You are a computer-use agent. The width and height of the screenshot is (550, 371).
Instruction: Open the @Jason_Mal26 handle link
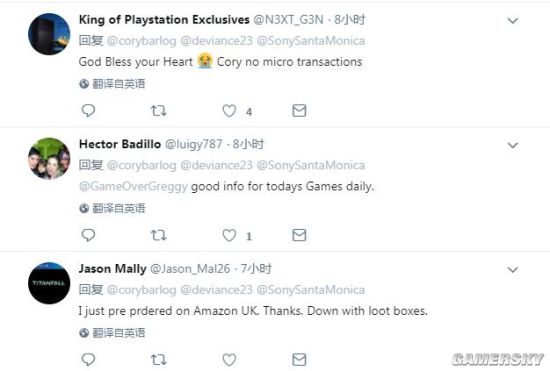tap(190, 269)
